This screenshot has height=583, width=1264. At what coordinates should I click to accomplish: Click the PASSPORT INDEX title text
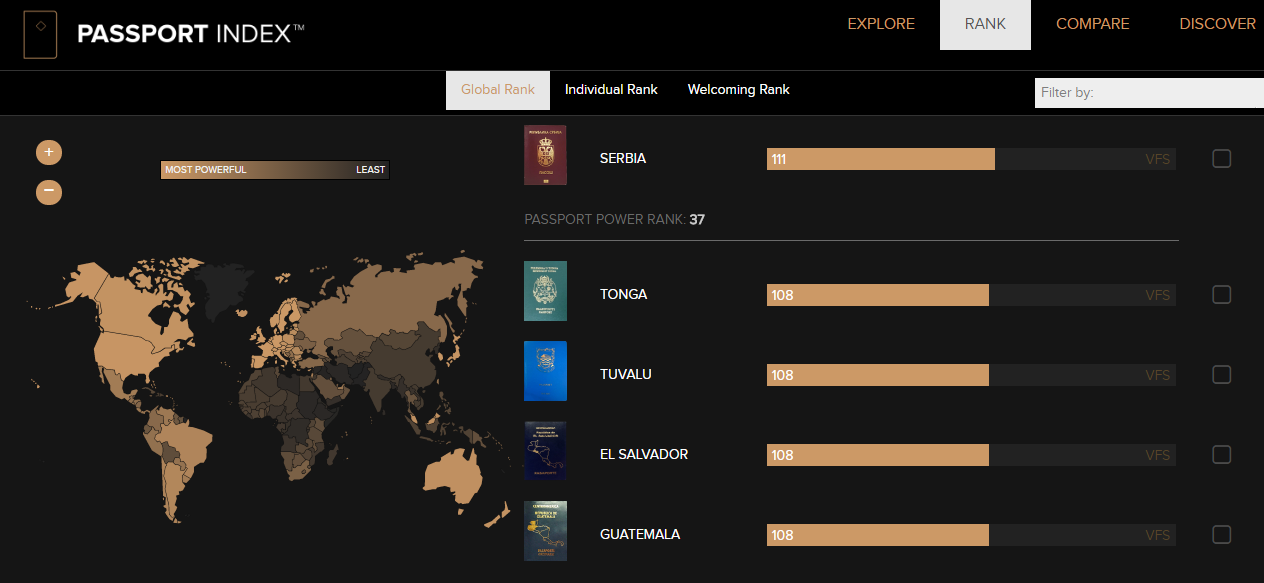pos(190,34)
